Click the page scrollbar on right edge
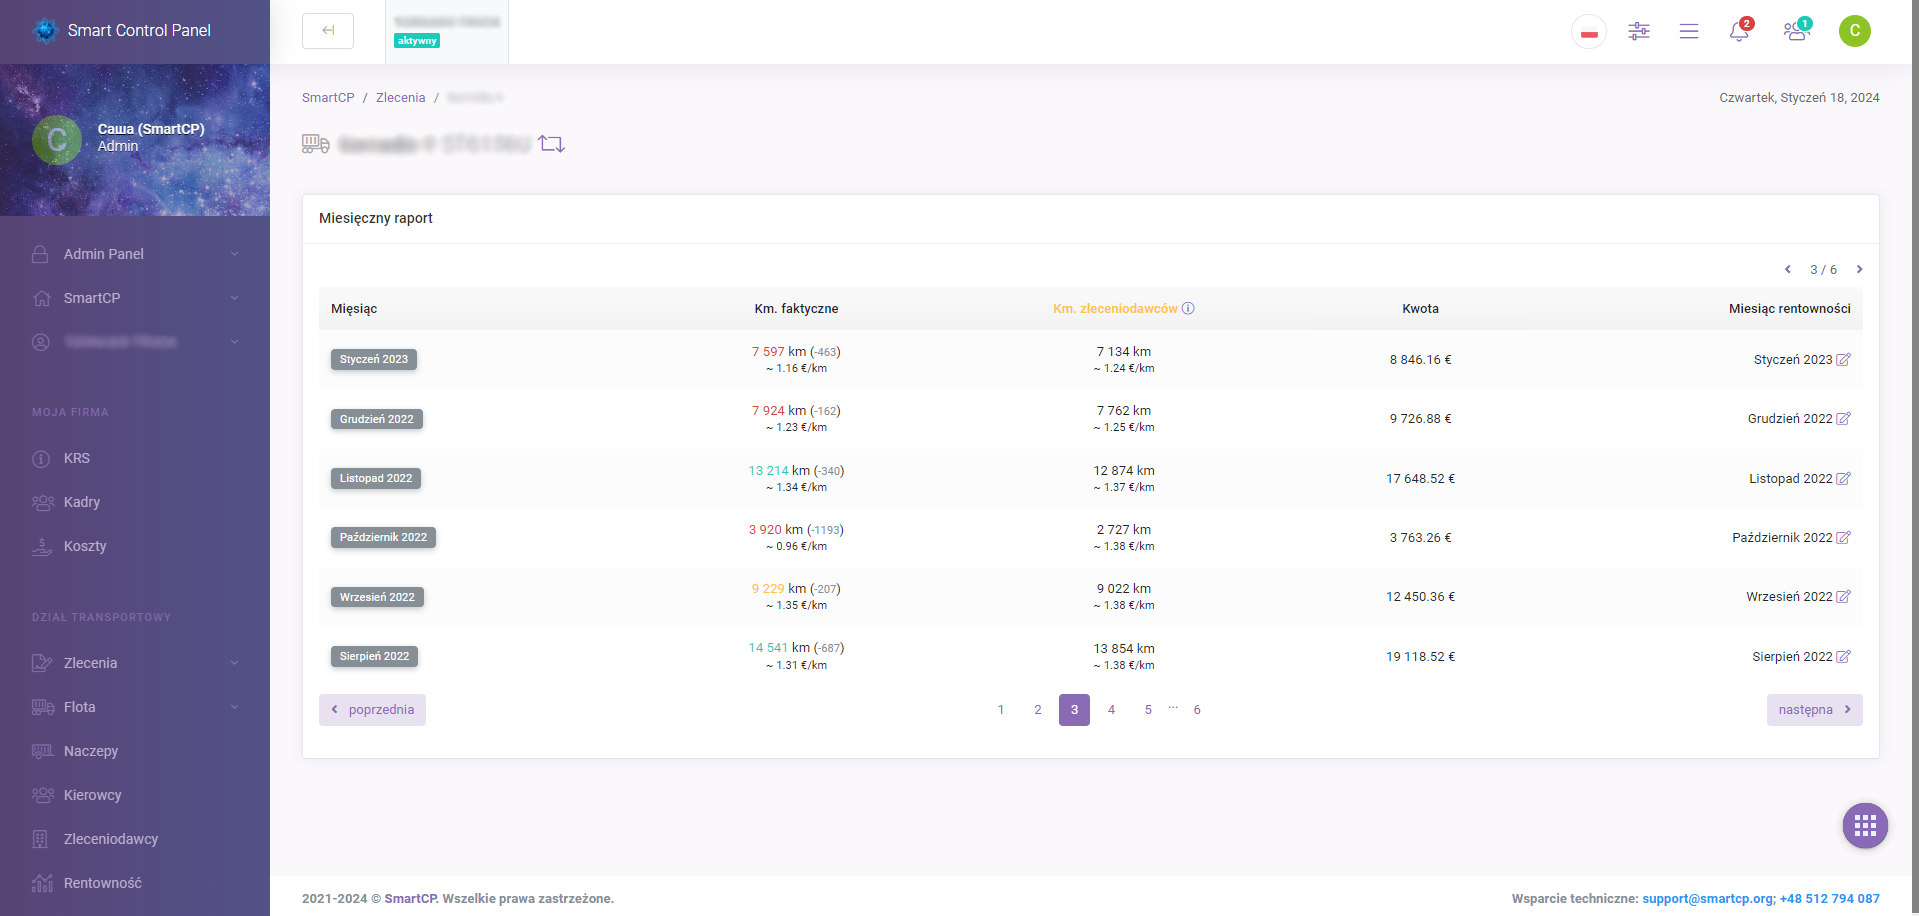 pyautogui.click(x=1915, y=458)
